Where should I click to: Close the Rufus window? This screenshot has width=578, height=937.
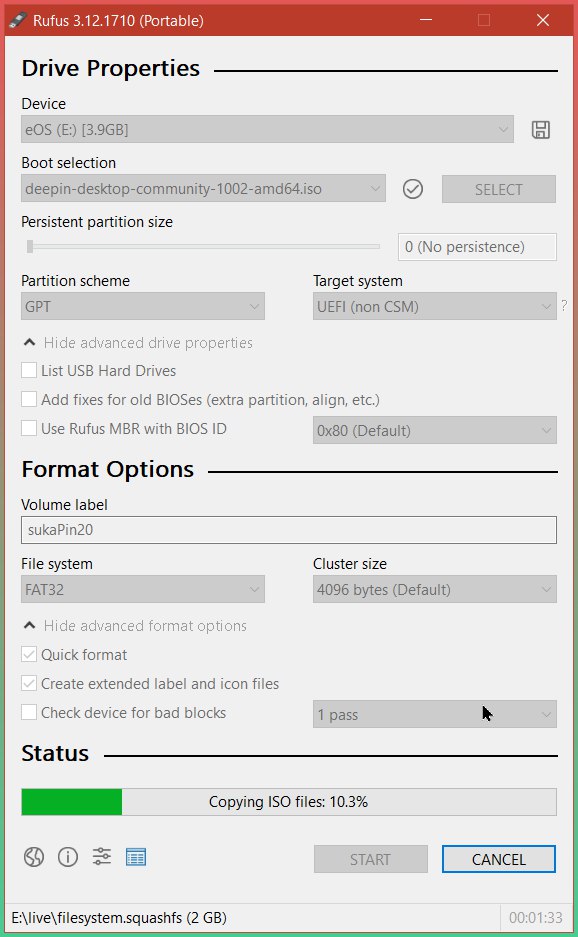(543, 20)
